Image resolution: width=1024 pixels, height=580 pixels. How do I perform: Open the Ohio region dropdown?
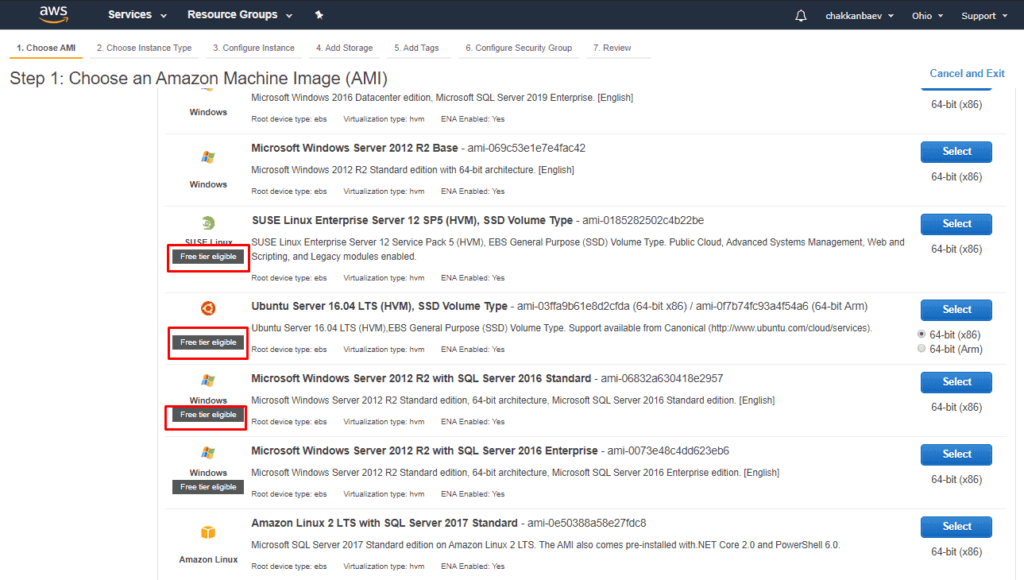pyautogui.click(x=927, y=16)
